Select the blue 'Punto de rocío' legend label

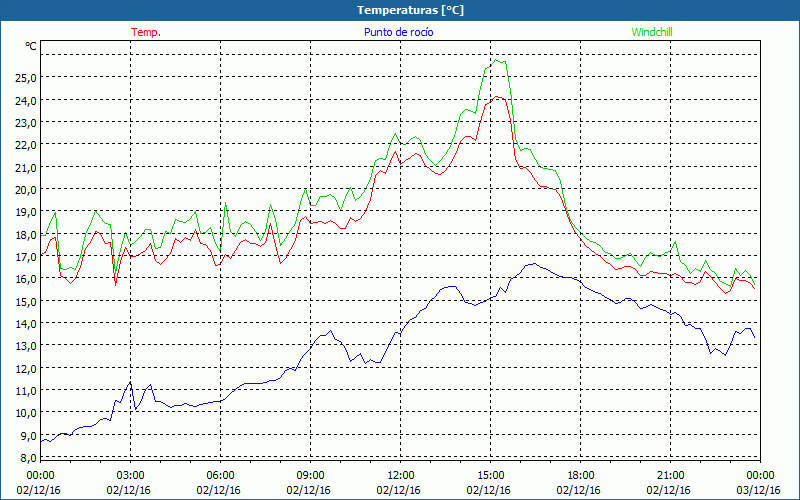pos(398,32)
